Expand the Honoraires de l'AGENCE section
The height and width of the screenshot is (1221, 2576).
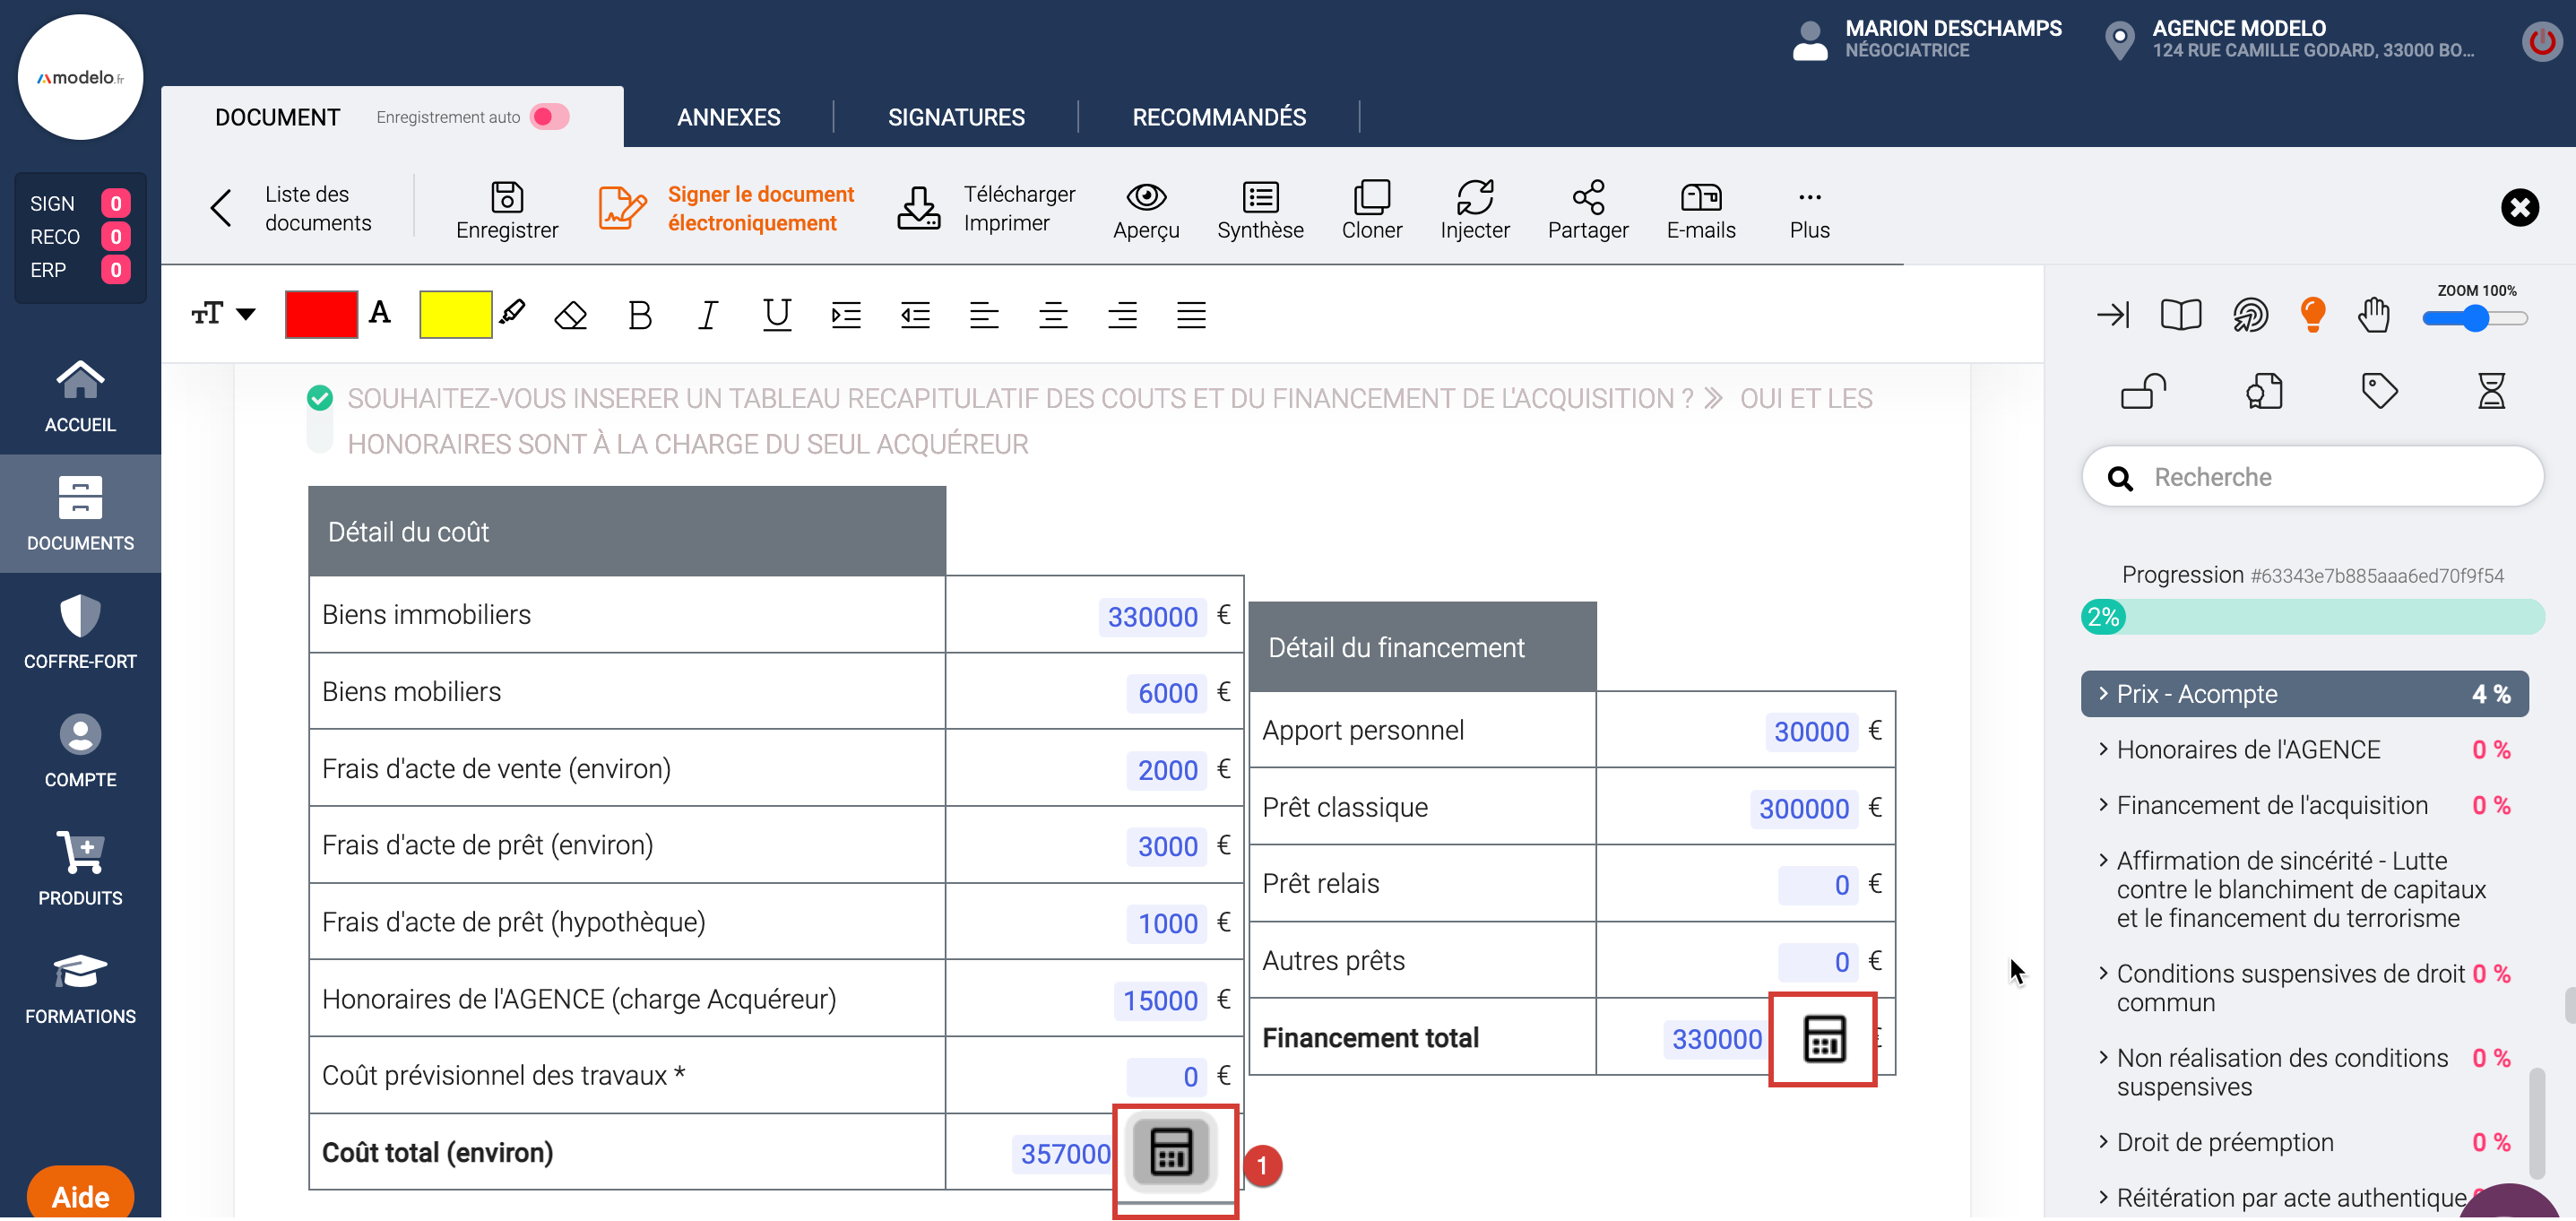click(2247, 750)
